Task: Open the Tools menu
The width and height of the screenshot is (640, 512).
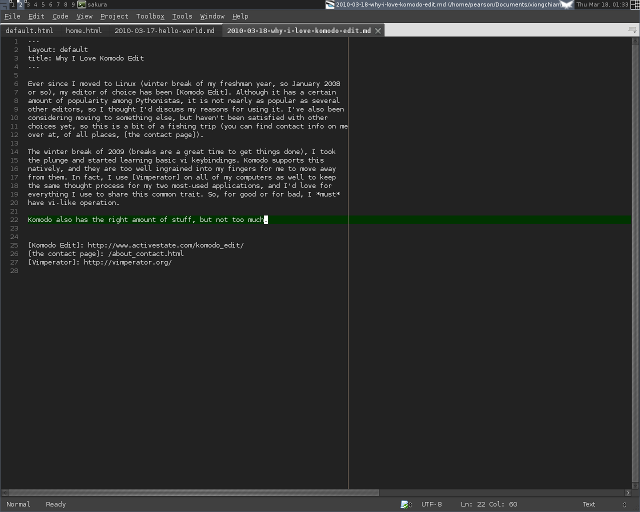Action: point(182,16)
